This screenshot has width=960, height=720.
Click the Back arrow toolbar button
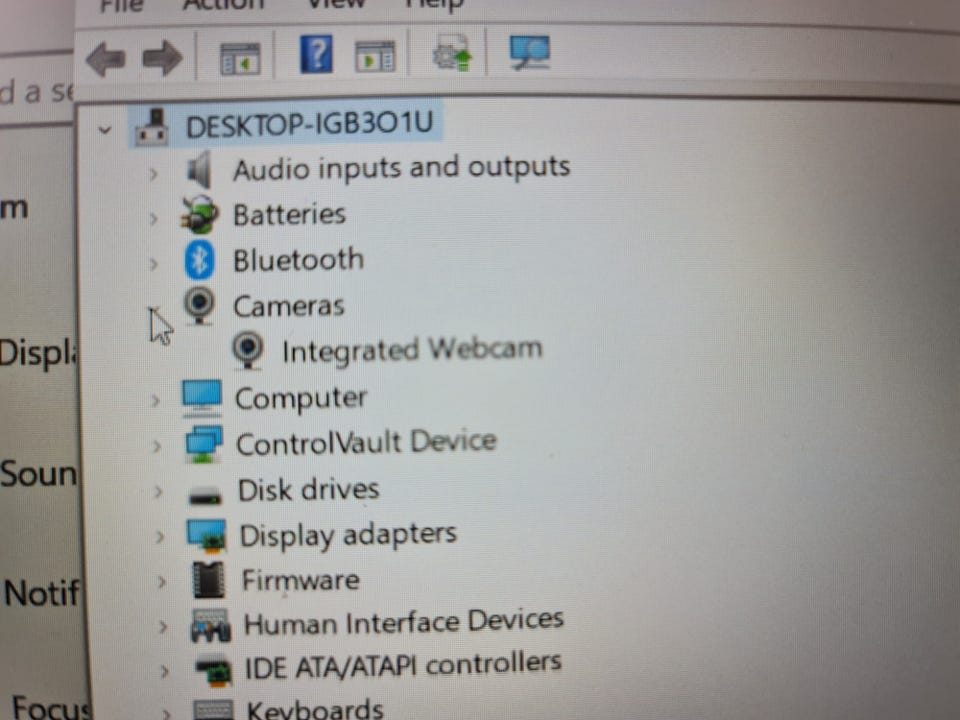(106, 59)
